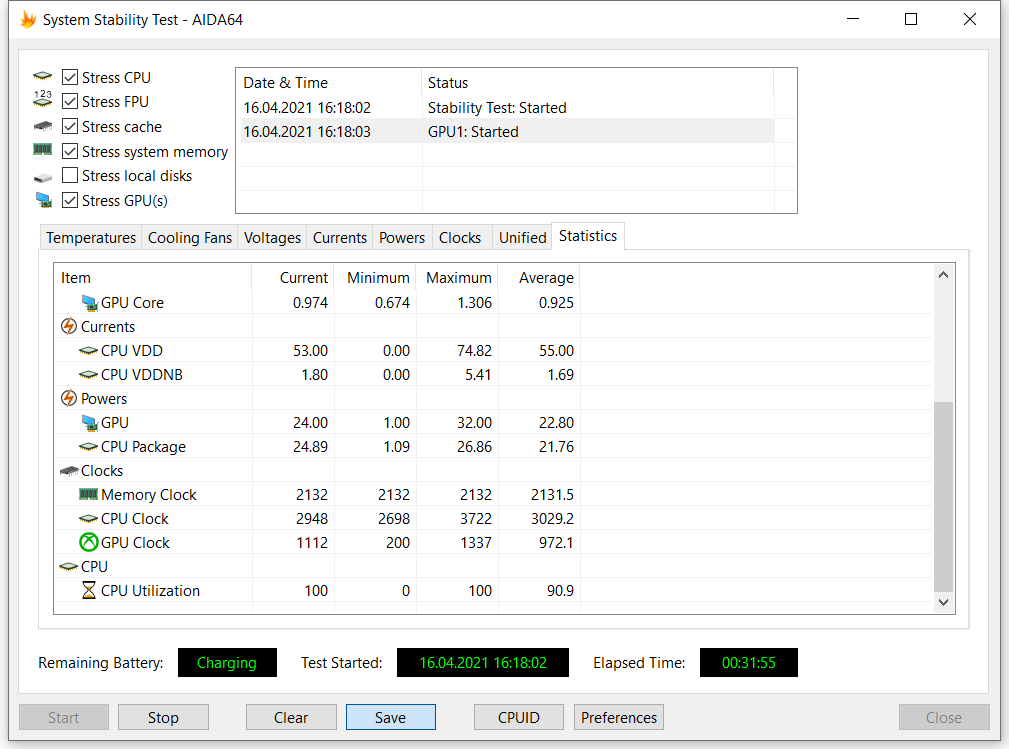Click the Powers lightning bolt icon
The height and width of the screenshot is (749, 1009).
pos(68,398)
